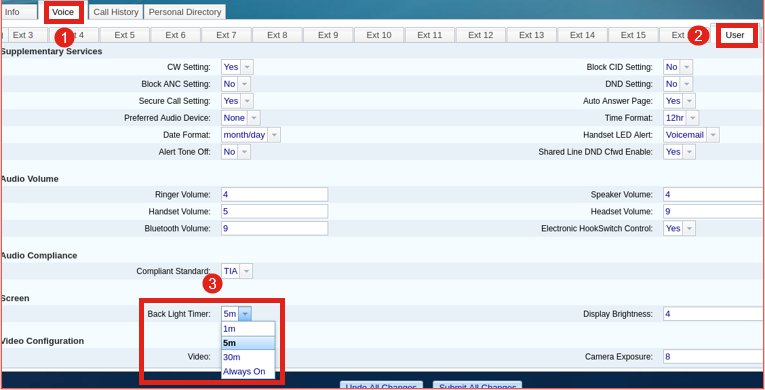Choose 30m in Back Light Timer list

pyautogui.click(x=248, y=357)
